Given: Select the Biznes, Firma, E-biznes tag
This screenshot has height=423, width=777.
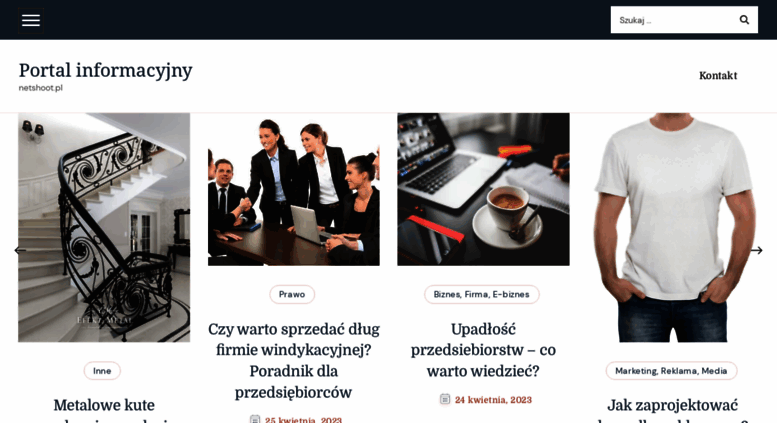Looking at the screenshot, I should click(482, 294).
